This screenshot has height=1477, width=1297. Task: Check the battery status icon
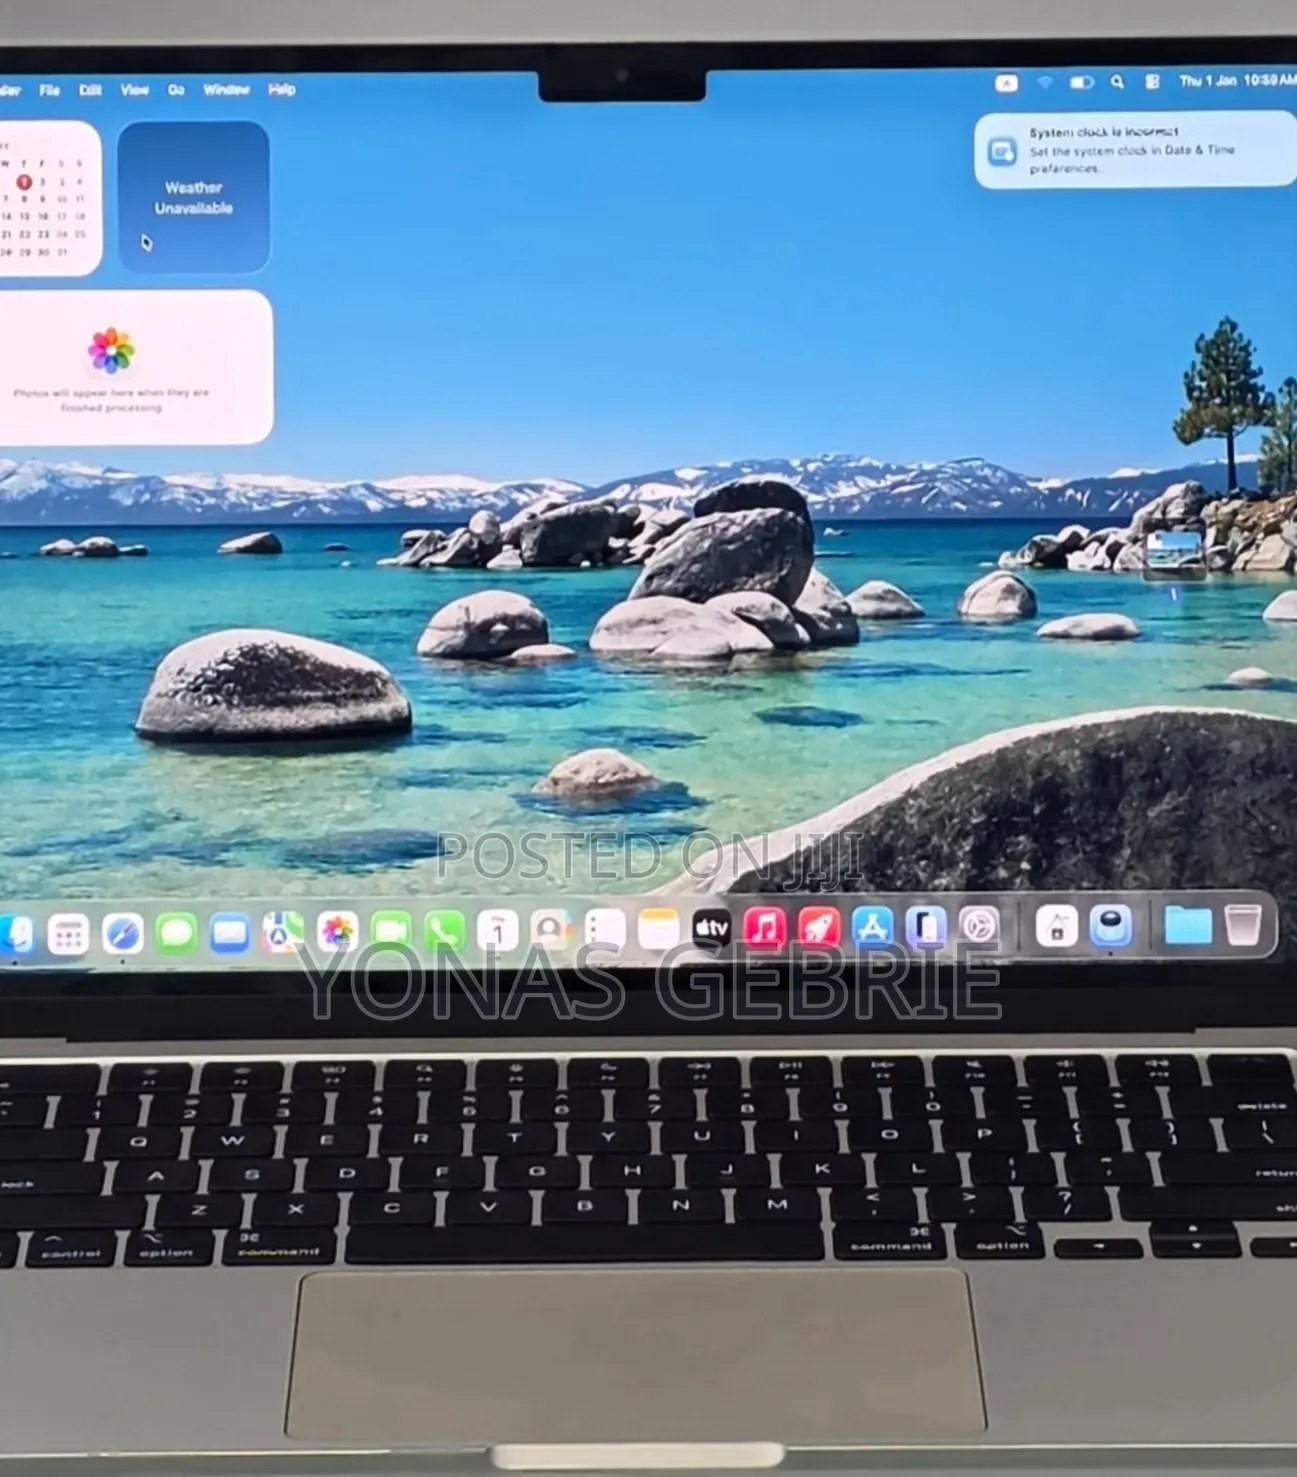(x=1082, y=82)
